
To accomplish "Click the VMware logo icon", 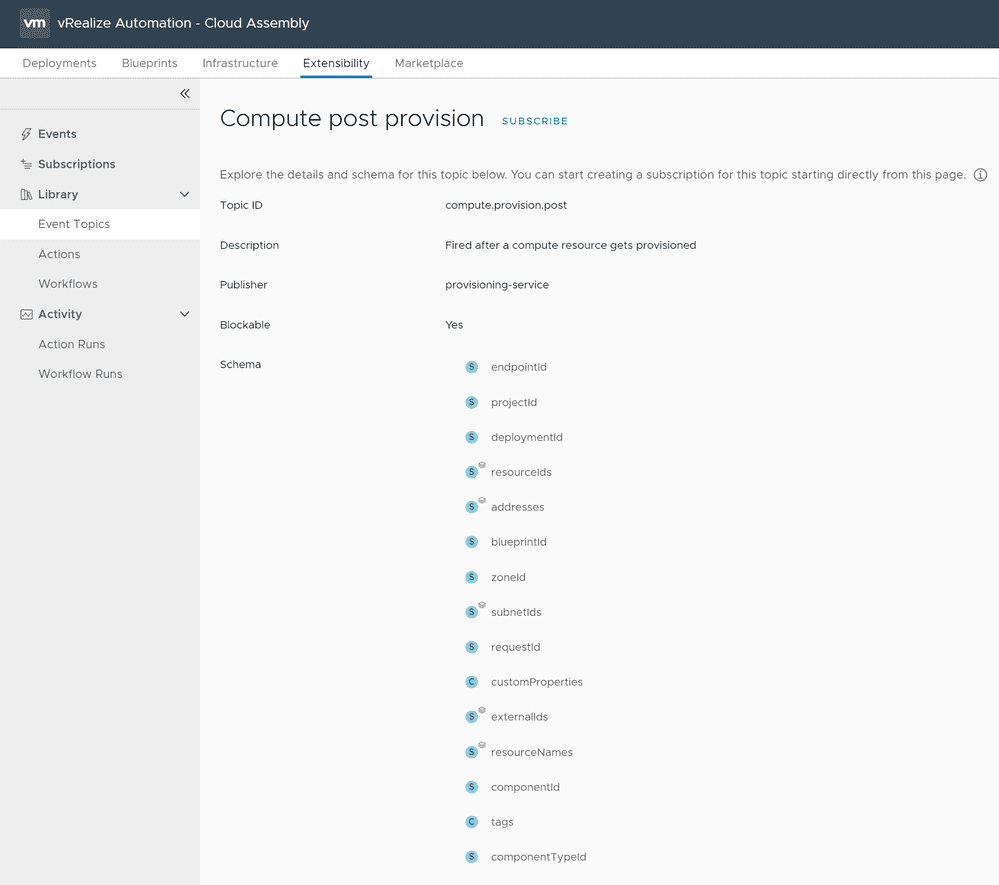I will click(x=35, y=23).
